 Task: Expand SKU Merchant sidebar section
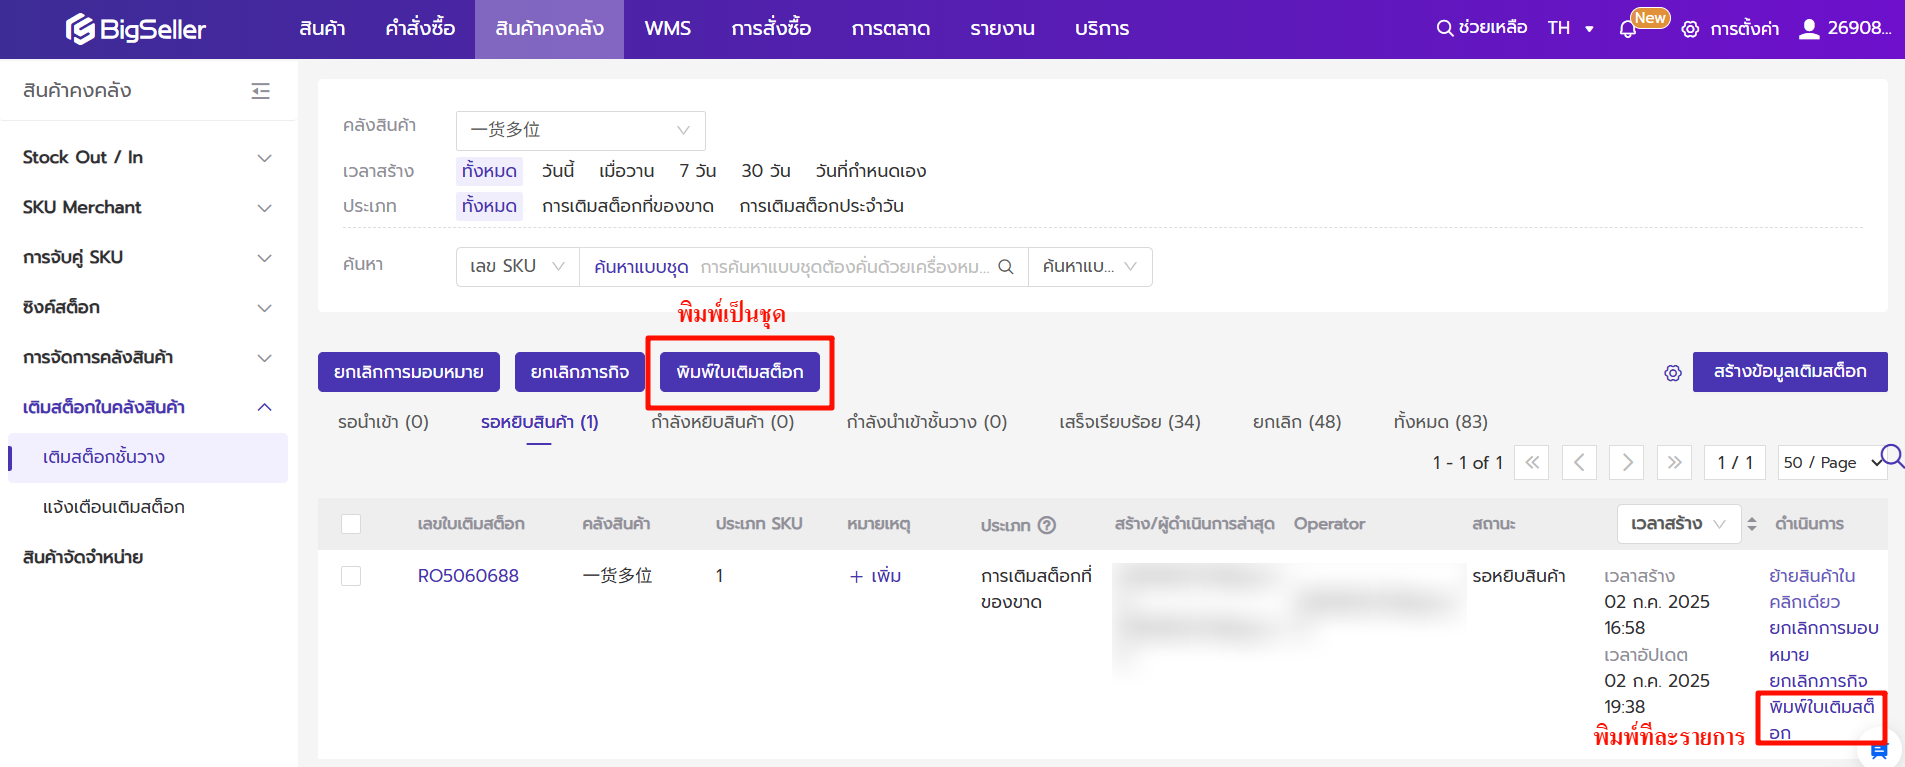pos(148,207)
